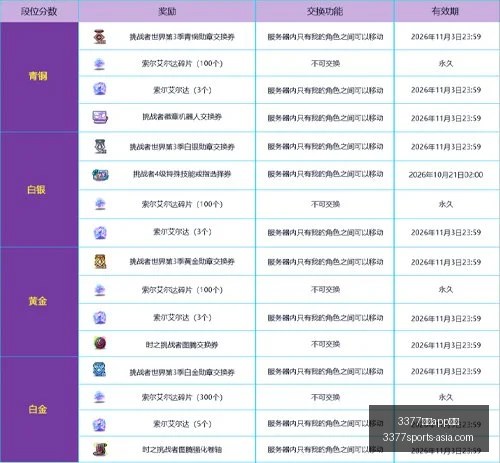
Task: Select the 索尔艾尔达碎片 (100个) icon in 青铜 tier
Action: coord(99,64)
